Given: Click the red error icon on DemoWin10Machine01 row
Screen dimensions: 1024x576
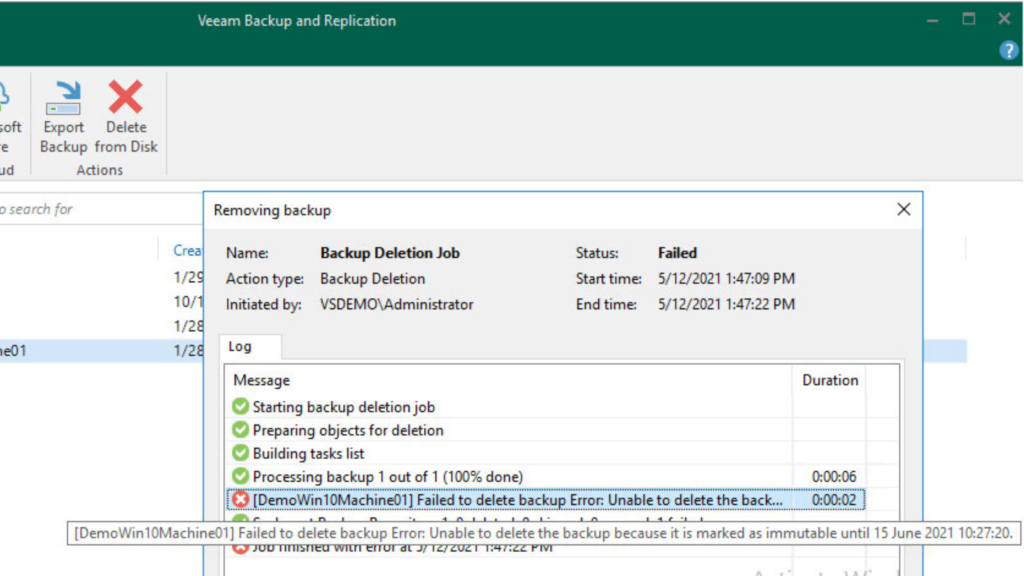Looking at the screenshot, I should tap(240, 500).
